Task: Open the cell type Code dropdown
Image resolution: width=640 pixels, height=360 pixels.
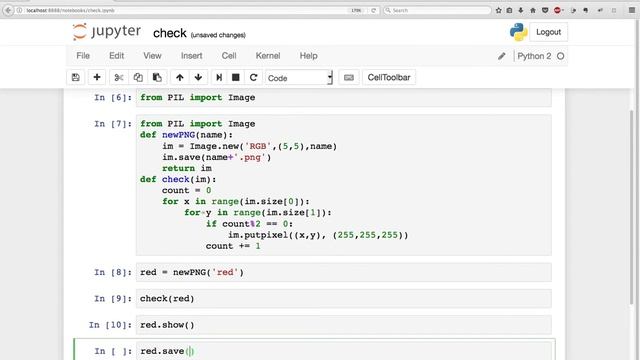Action: (299, 78)
